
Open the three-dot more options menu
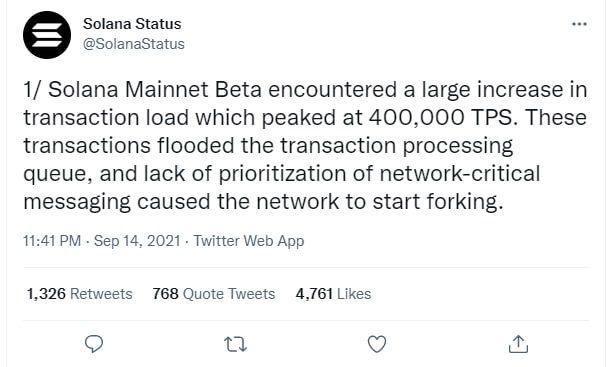579,24
